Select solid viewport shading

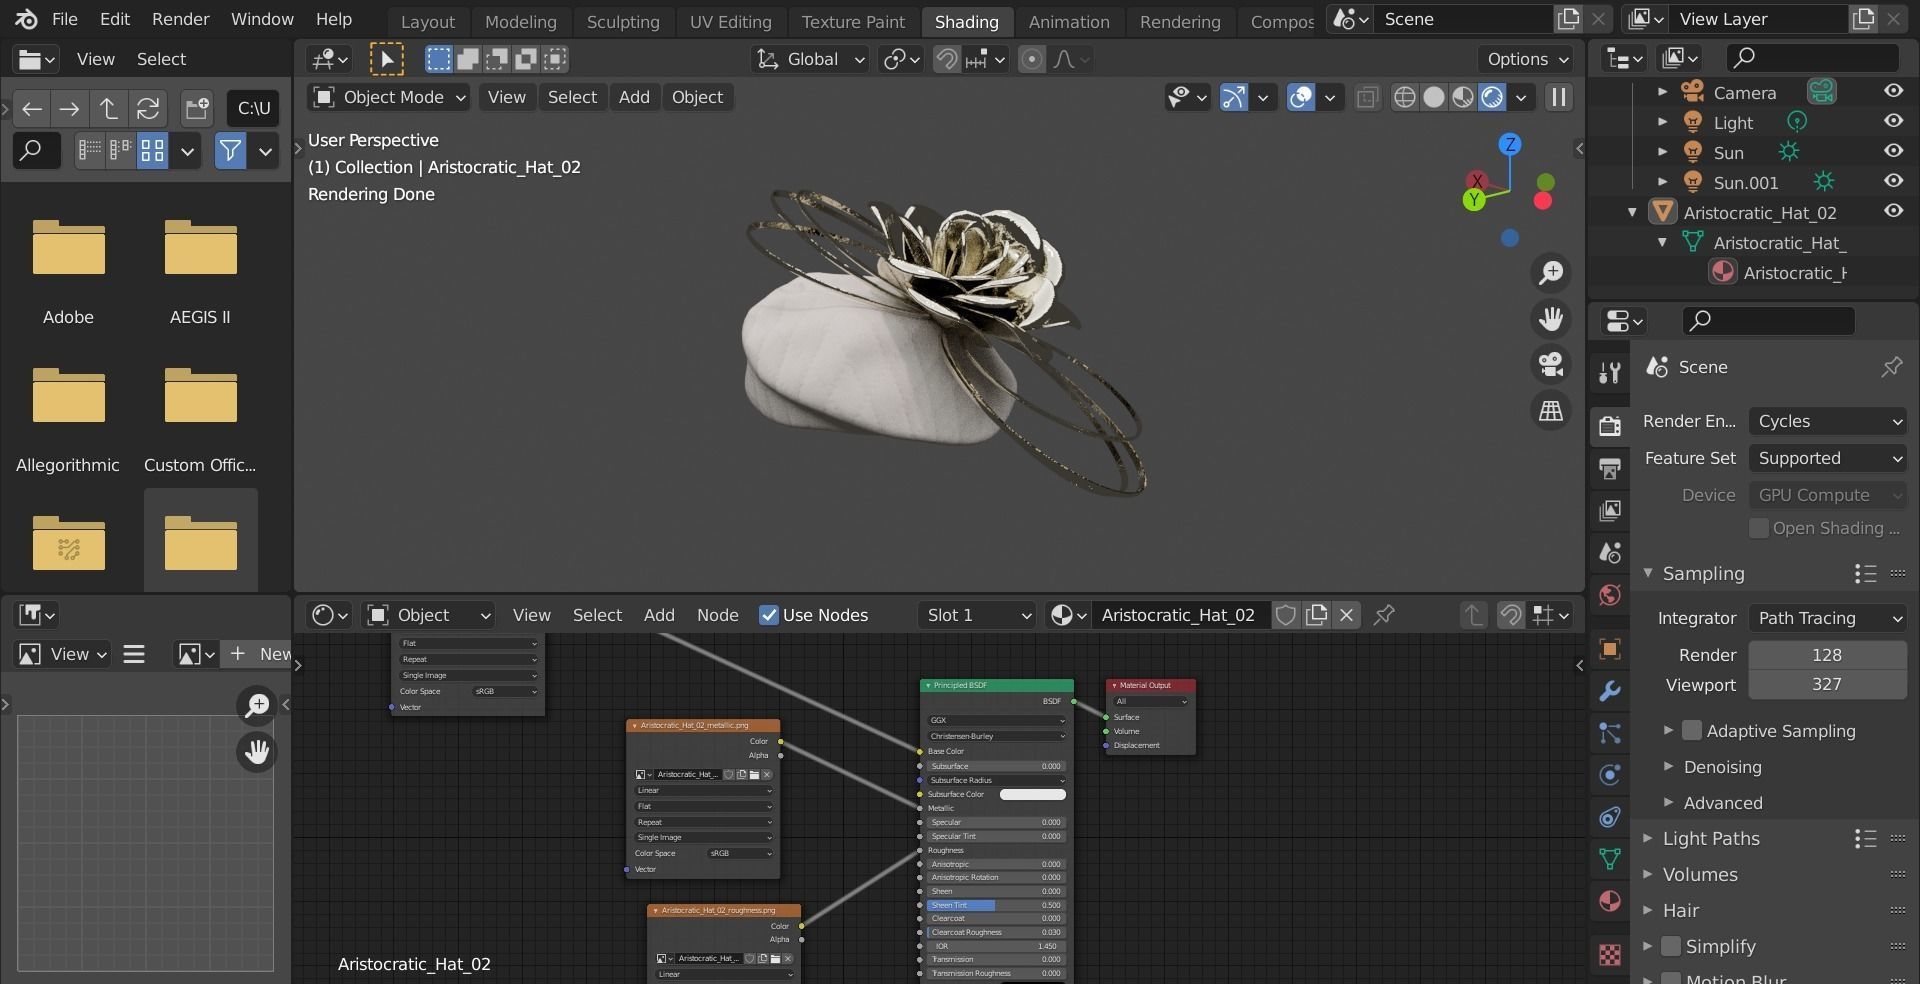point(1434,97)
